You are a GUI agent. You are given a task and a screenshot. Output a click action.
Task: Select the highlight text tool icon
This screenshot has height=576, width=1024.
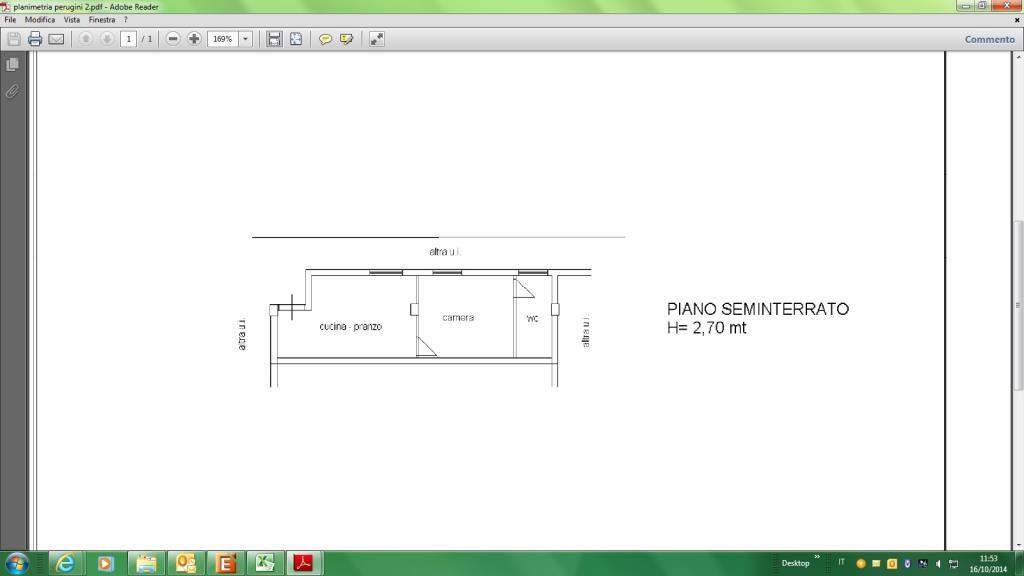tap(347, 39)
